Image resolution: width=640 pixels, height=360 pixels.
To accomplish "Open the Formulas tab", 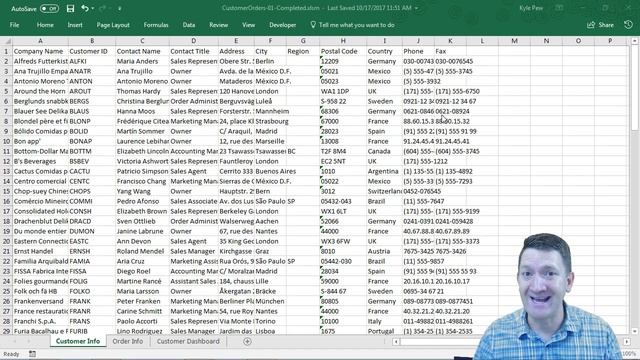I will (x=156, y=25).
